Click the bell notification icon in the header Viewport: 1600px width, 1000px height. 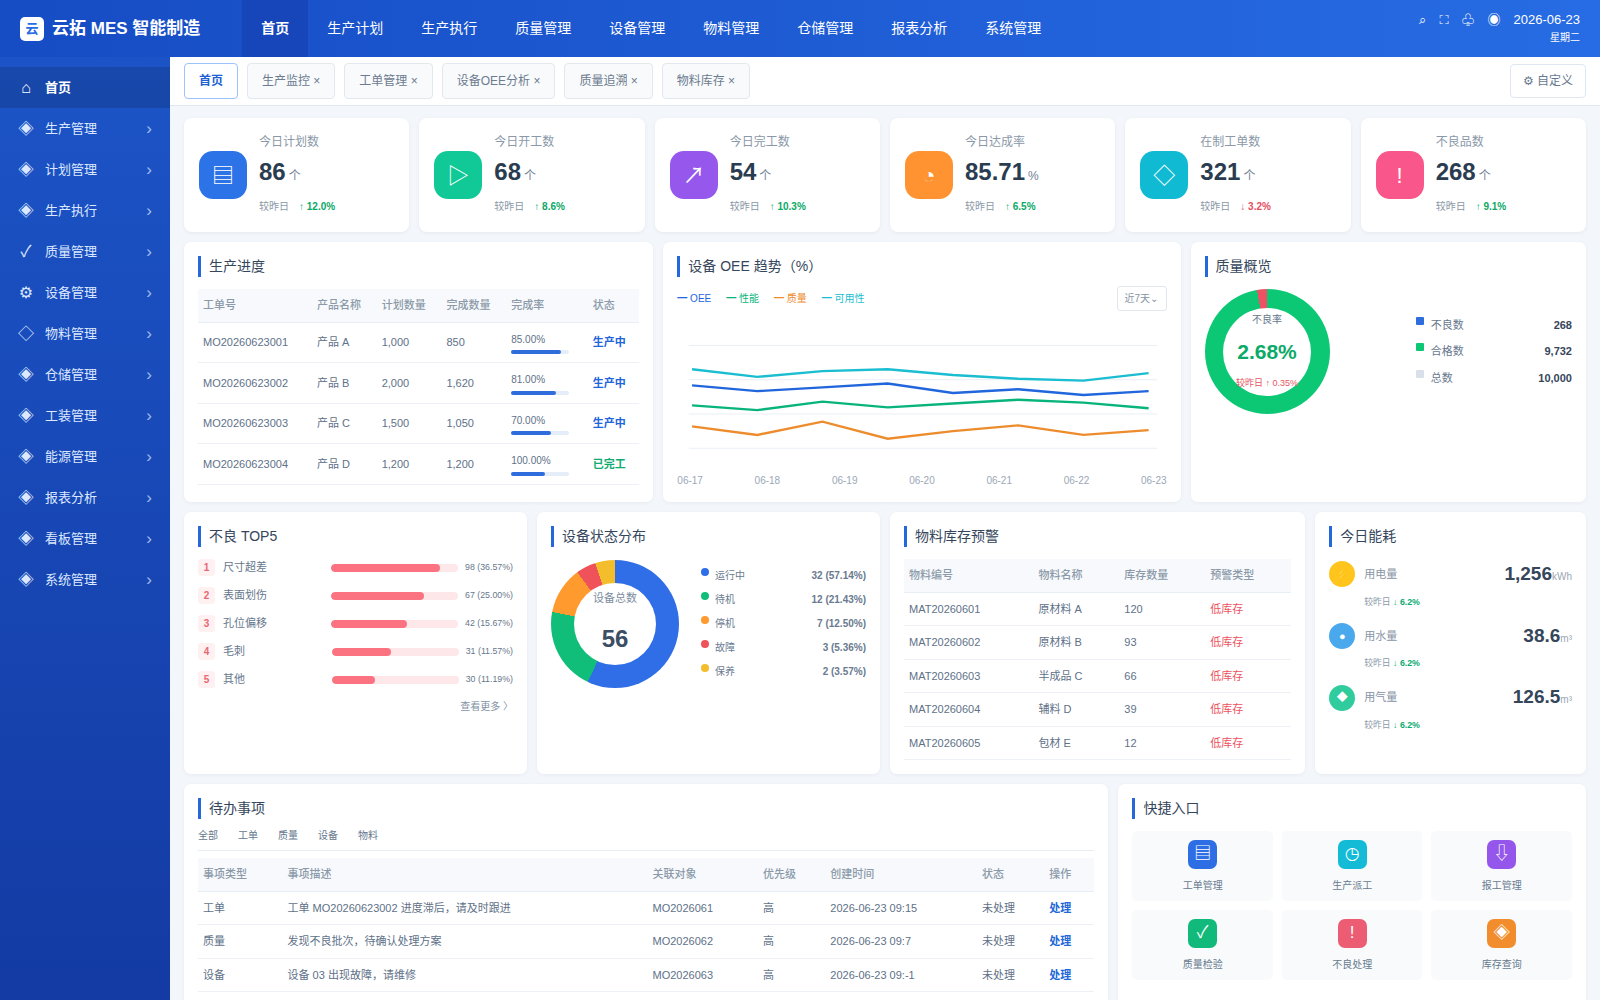click(1468, 20)
